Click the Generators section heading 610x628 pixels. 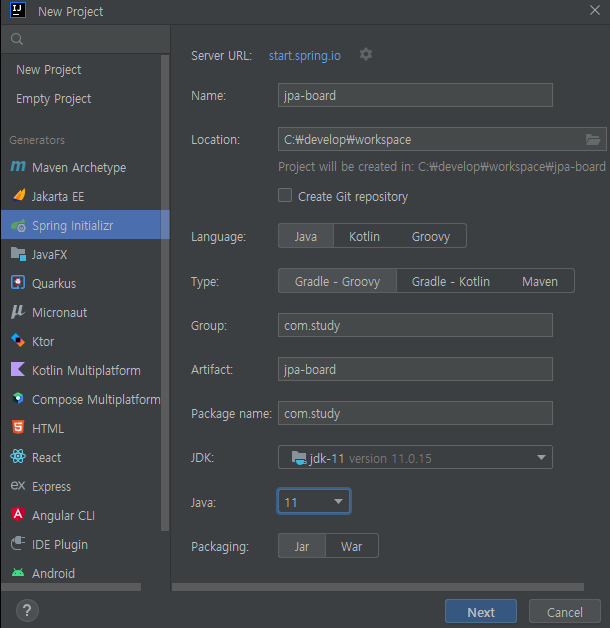(x=37, y=140)
